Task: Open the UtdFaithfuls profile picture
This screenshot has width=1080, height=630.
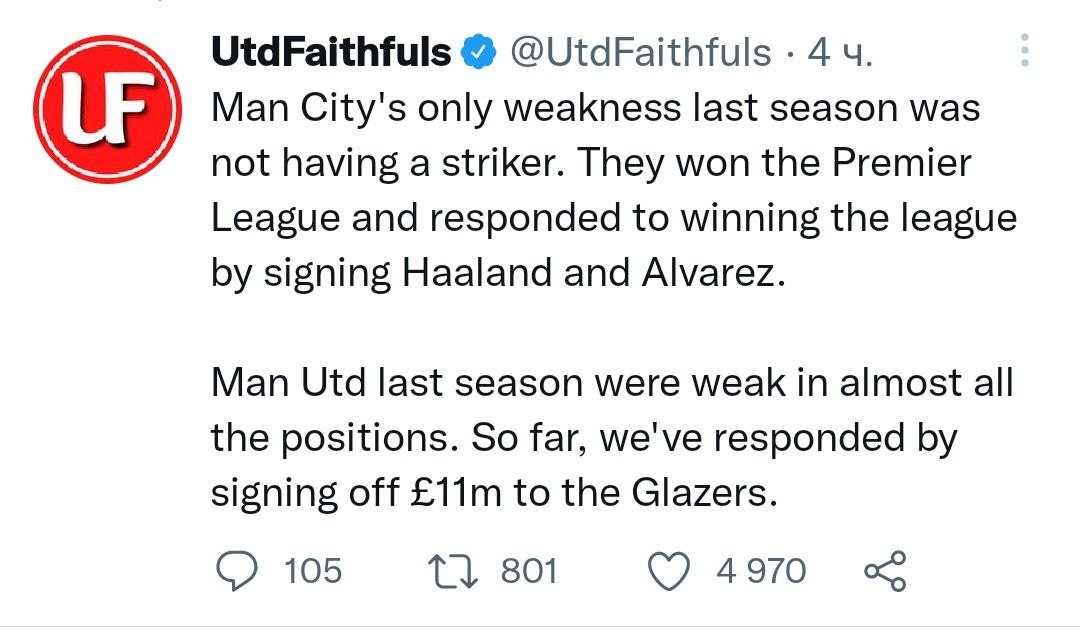Action: pyautogui.click(x=107, y=109)
